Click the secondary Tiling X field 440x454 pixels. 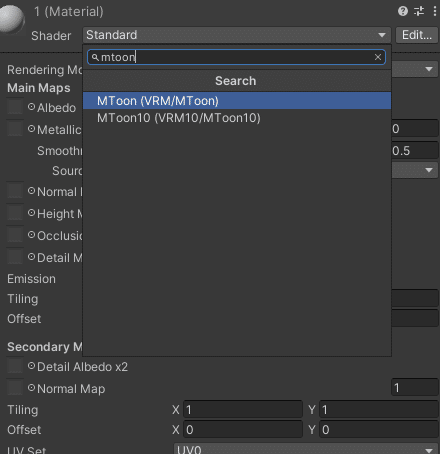[243, 410]
